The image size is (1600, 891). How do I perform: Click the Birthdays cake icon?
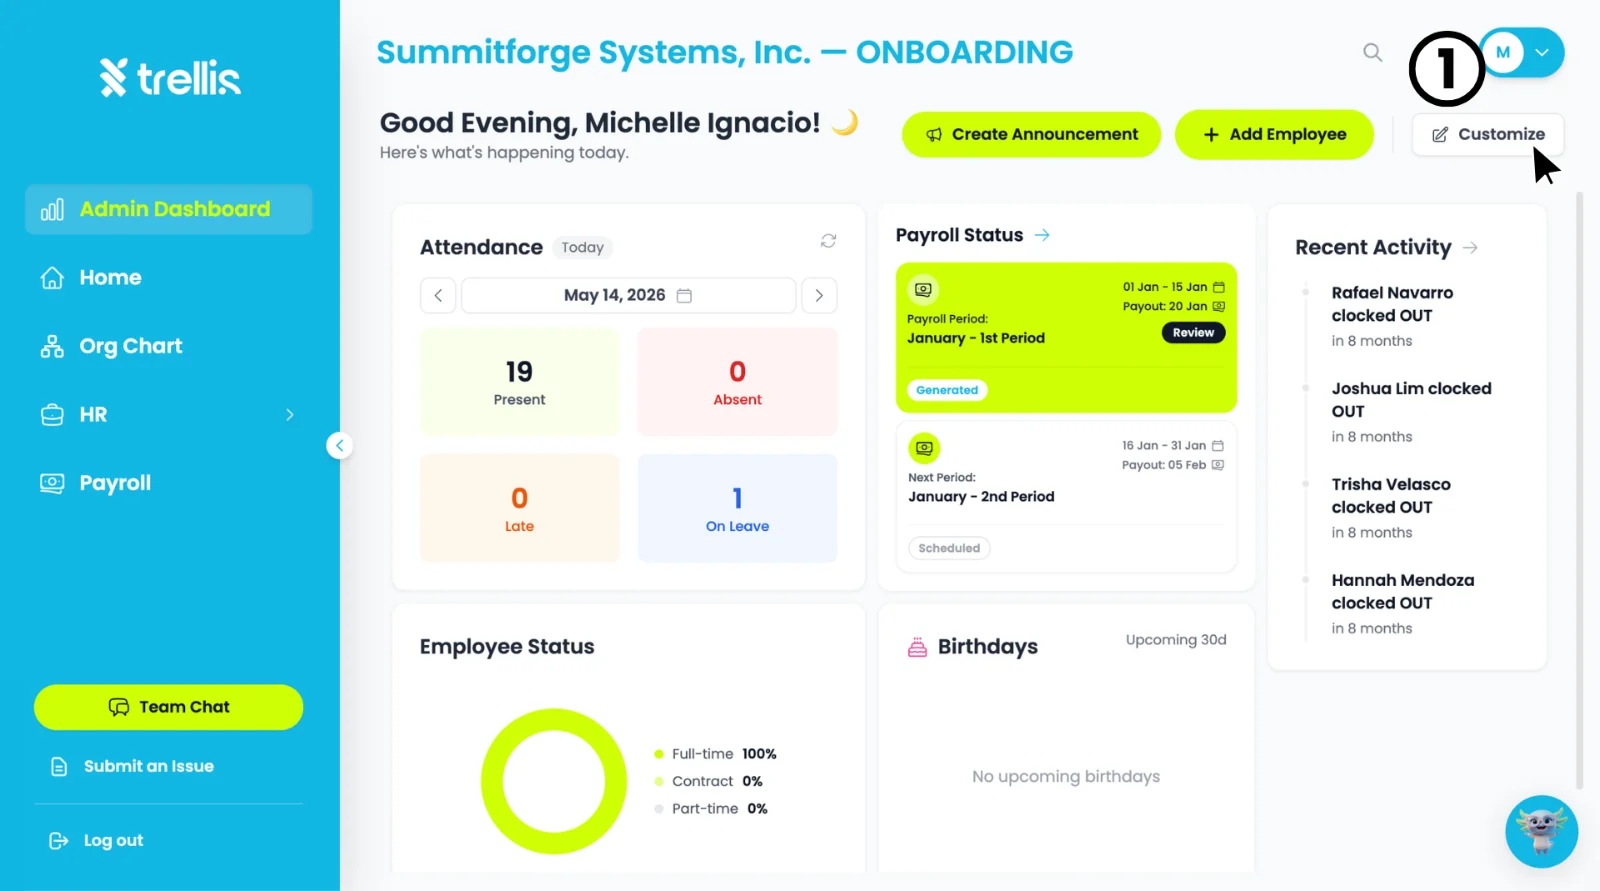(917, 647)
